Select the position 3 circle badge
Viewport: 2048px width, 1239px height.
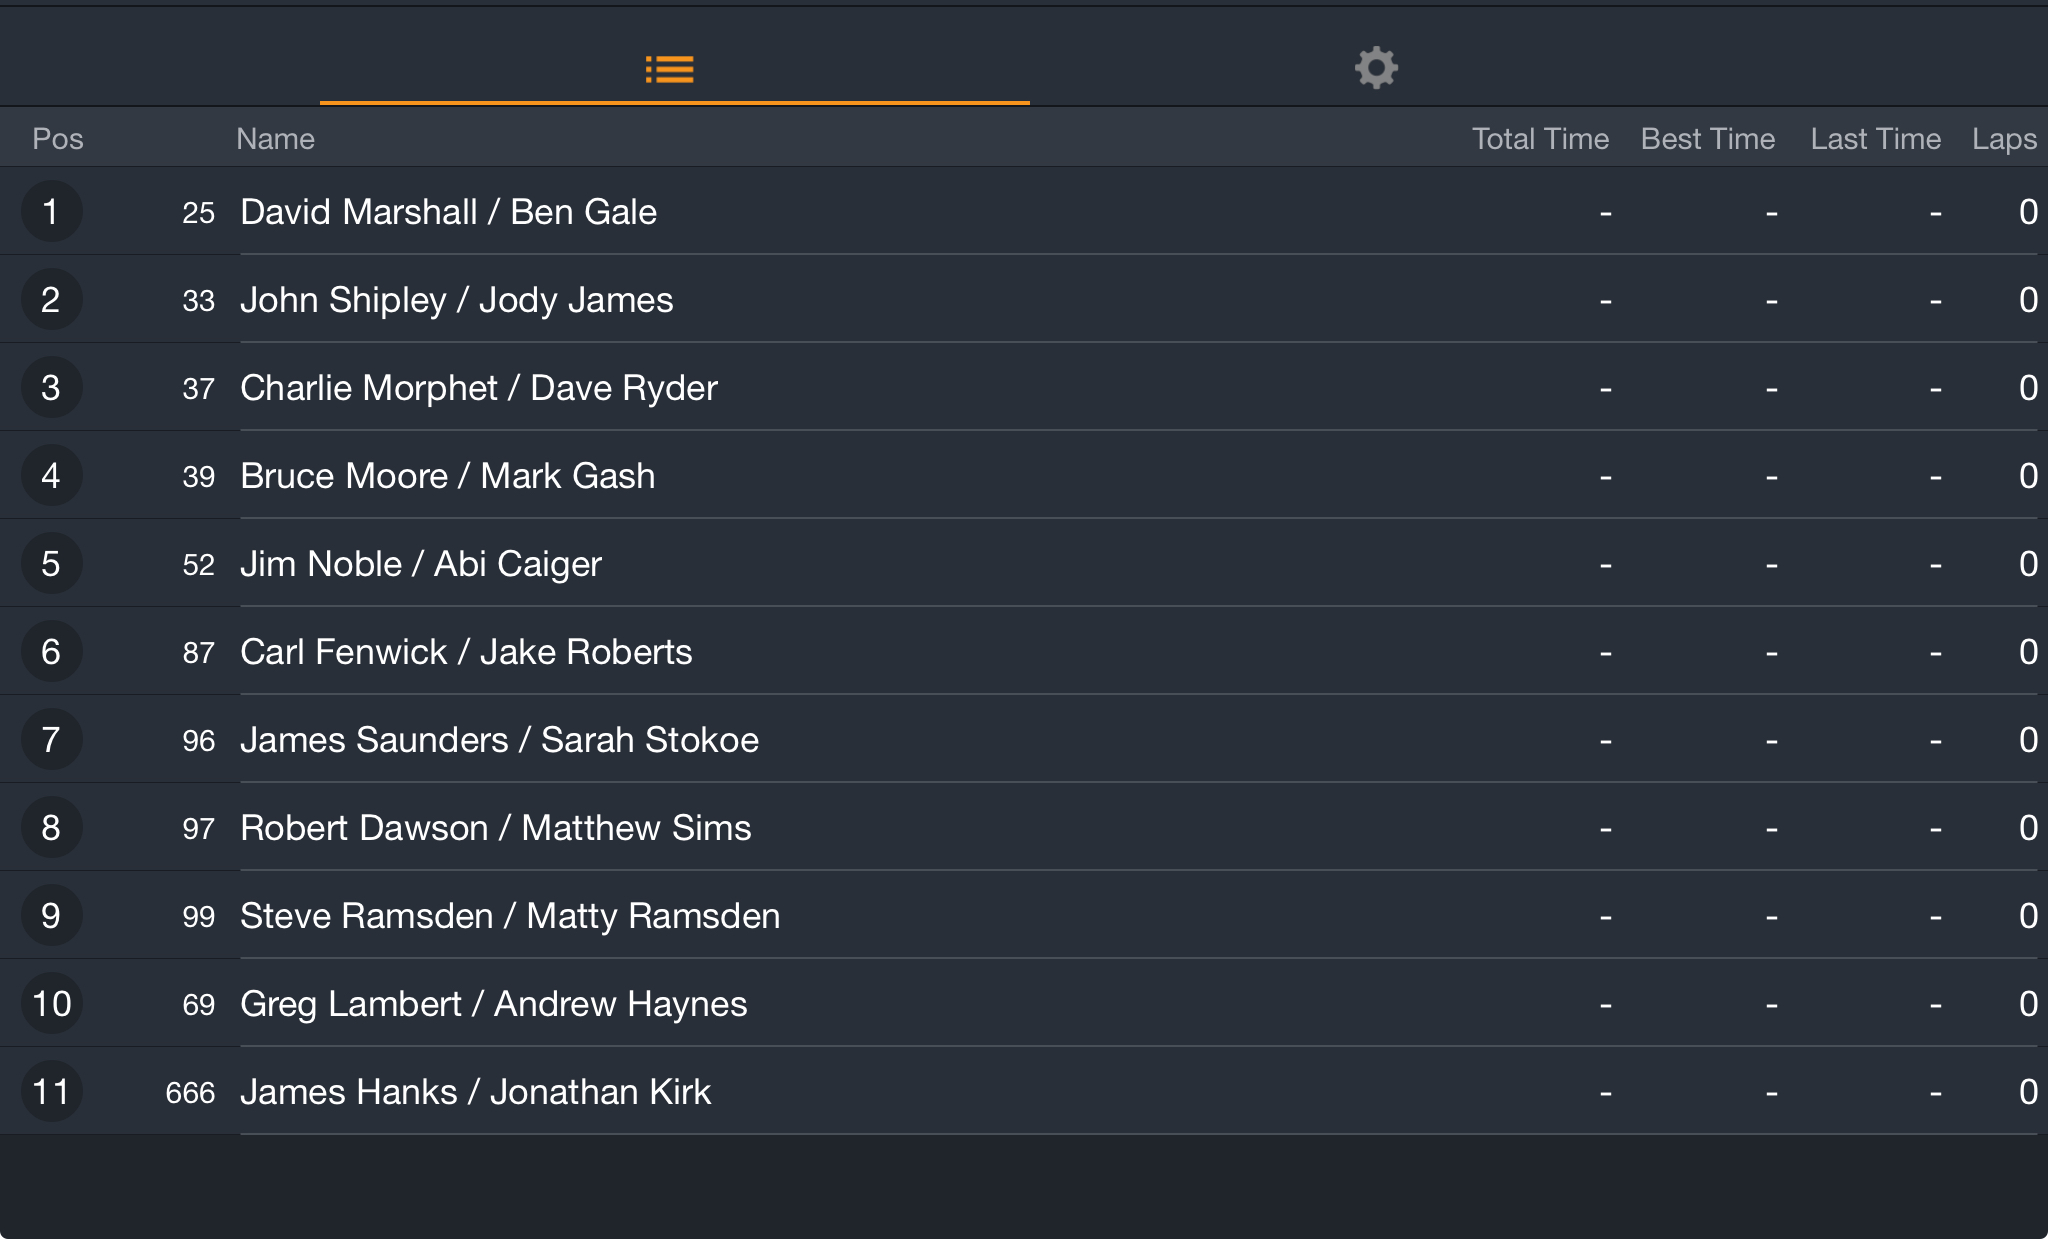coord(51,387)
